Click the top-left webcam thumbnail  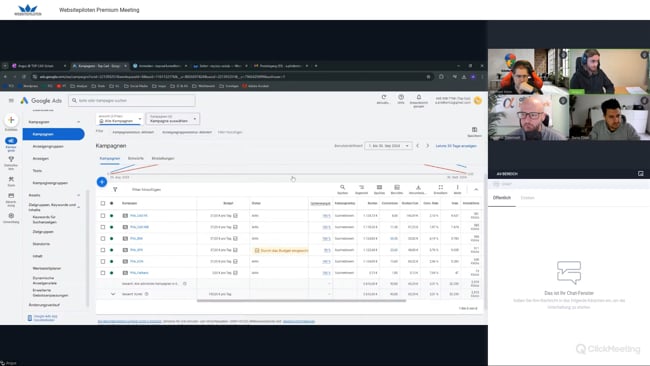click(528, 71)
